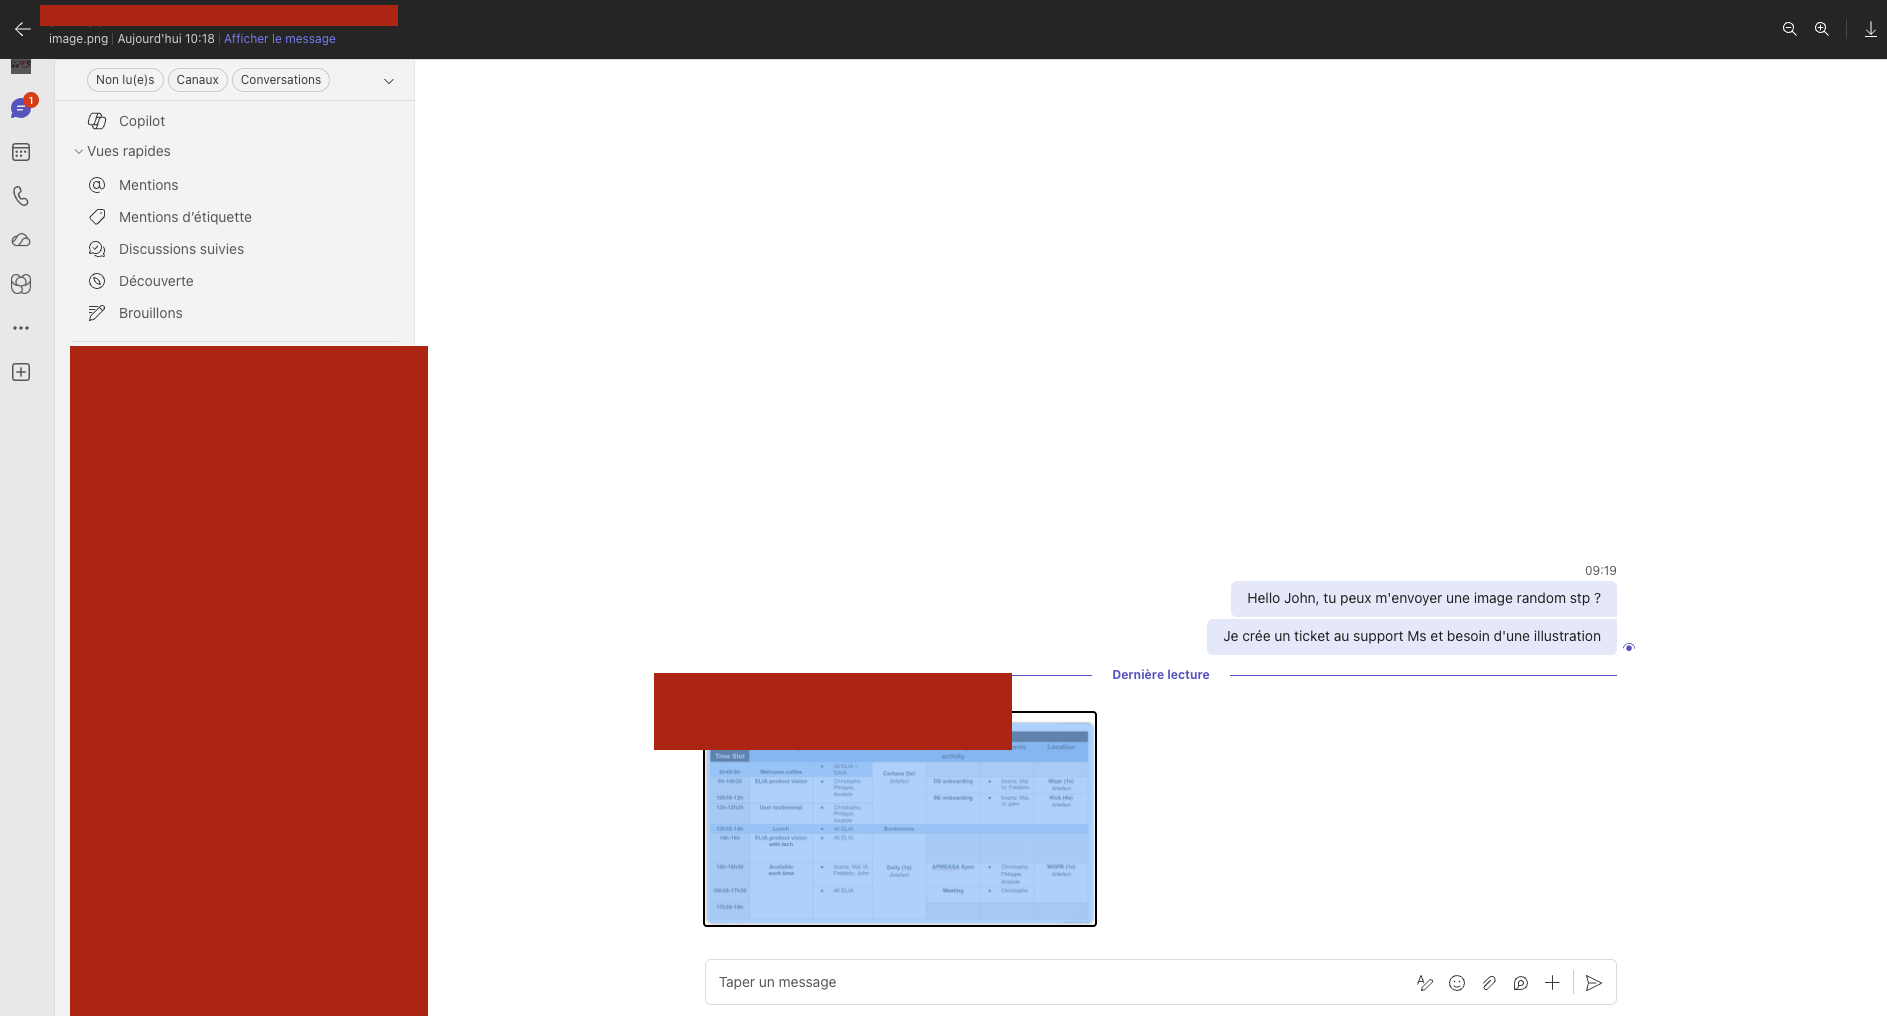Click the Dernière lecture label
The height and width of the screenshot is (1016, 1887).
click(x=1161, y=675)
